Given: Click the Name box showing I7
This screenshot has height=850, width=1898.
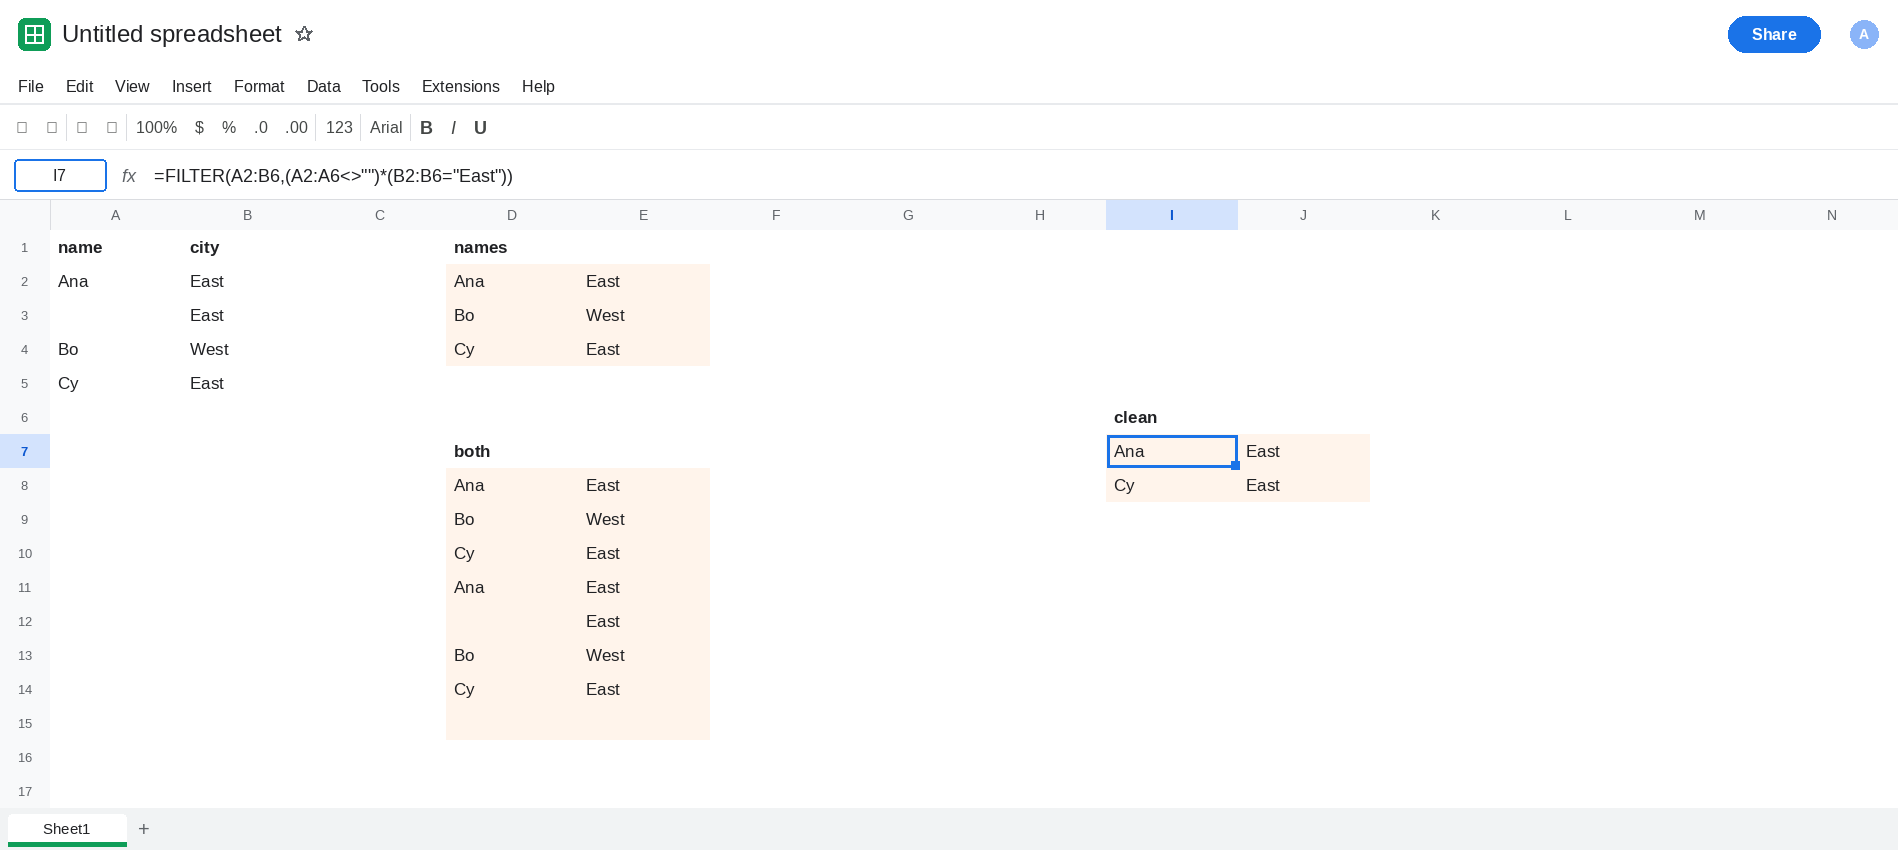Looking at the screenshot, I should [60, 175].
